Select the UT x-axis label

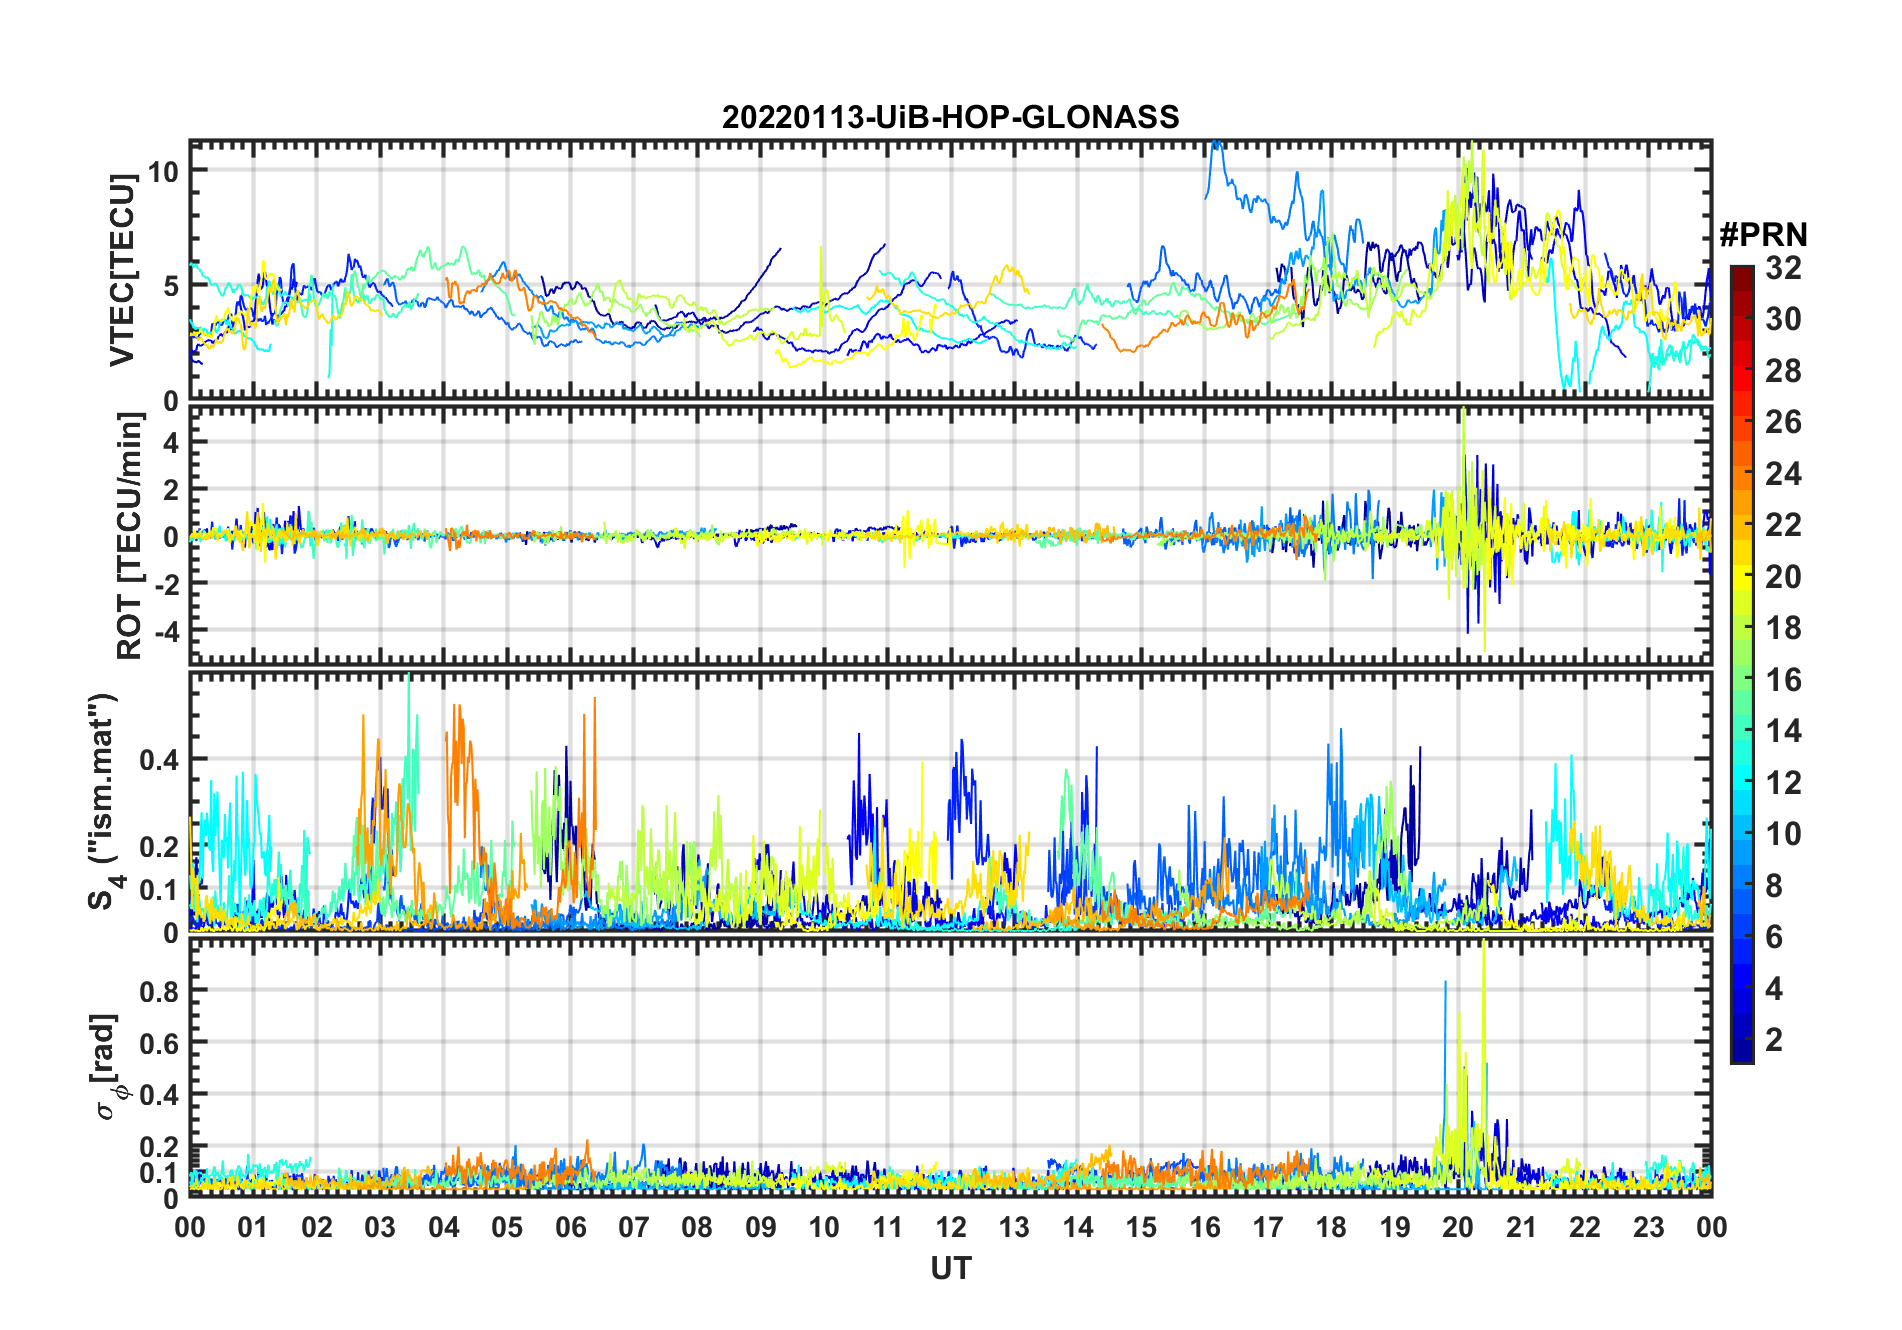[950, 1268]
